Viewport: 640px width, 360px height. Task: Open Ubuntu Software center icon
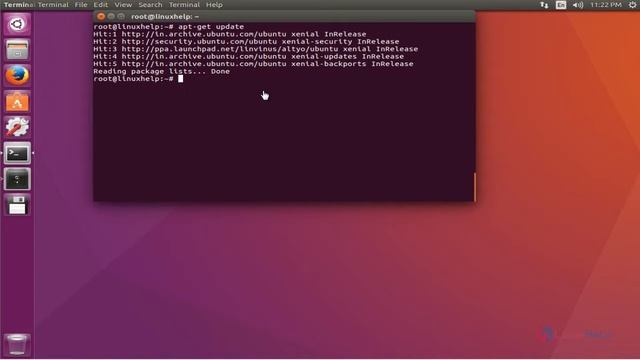point(17,102)
